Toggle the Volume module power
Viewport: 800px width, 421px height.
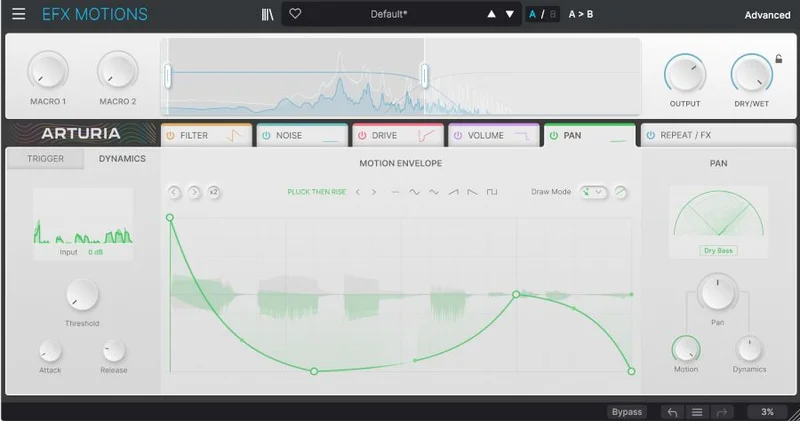(x=458, y=136)
